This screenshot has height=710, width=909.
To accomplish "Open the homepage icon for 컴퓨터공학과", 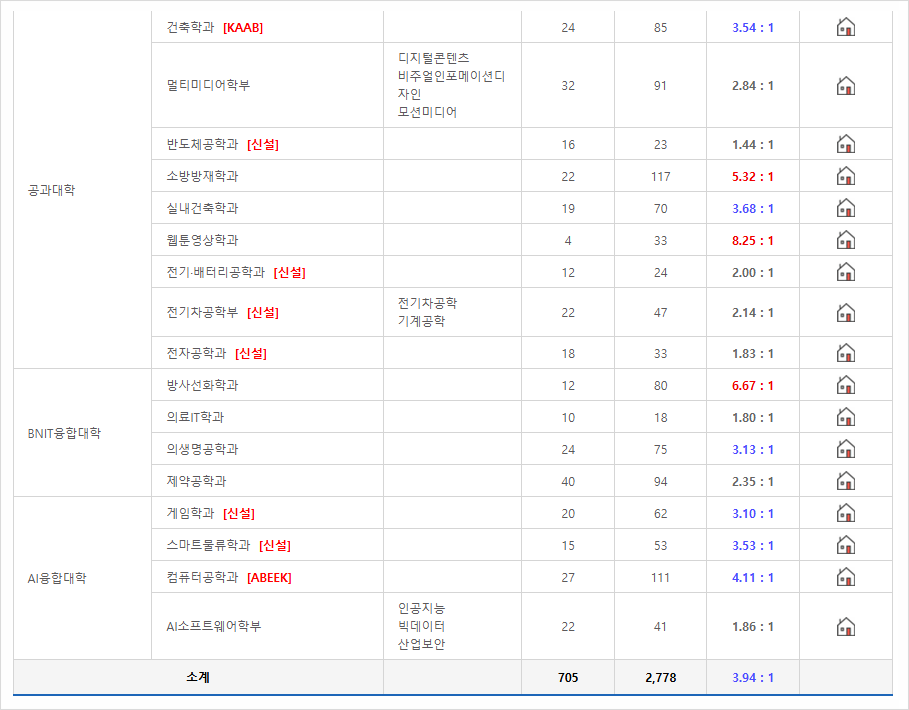I will [x=846, y=577].
